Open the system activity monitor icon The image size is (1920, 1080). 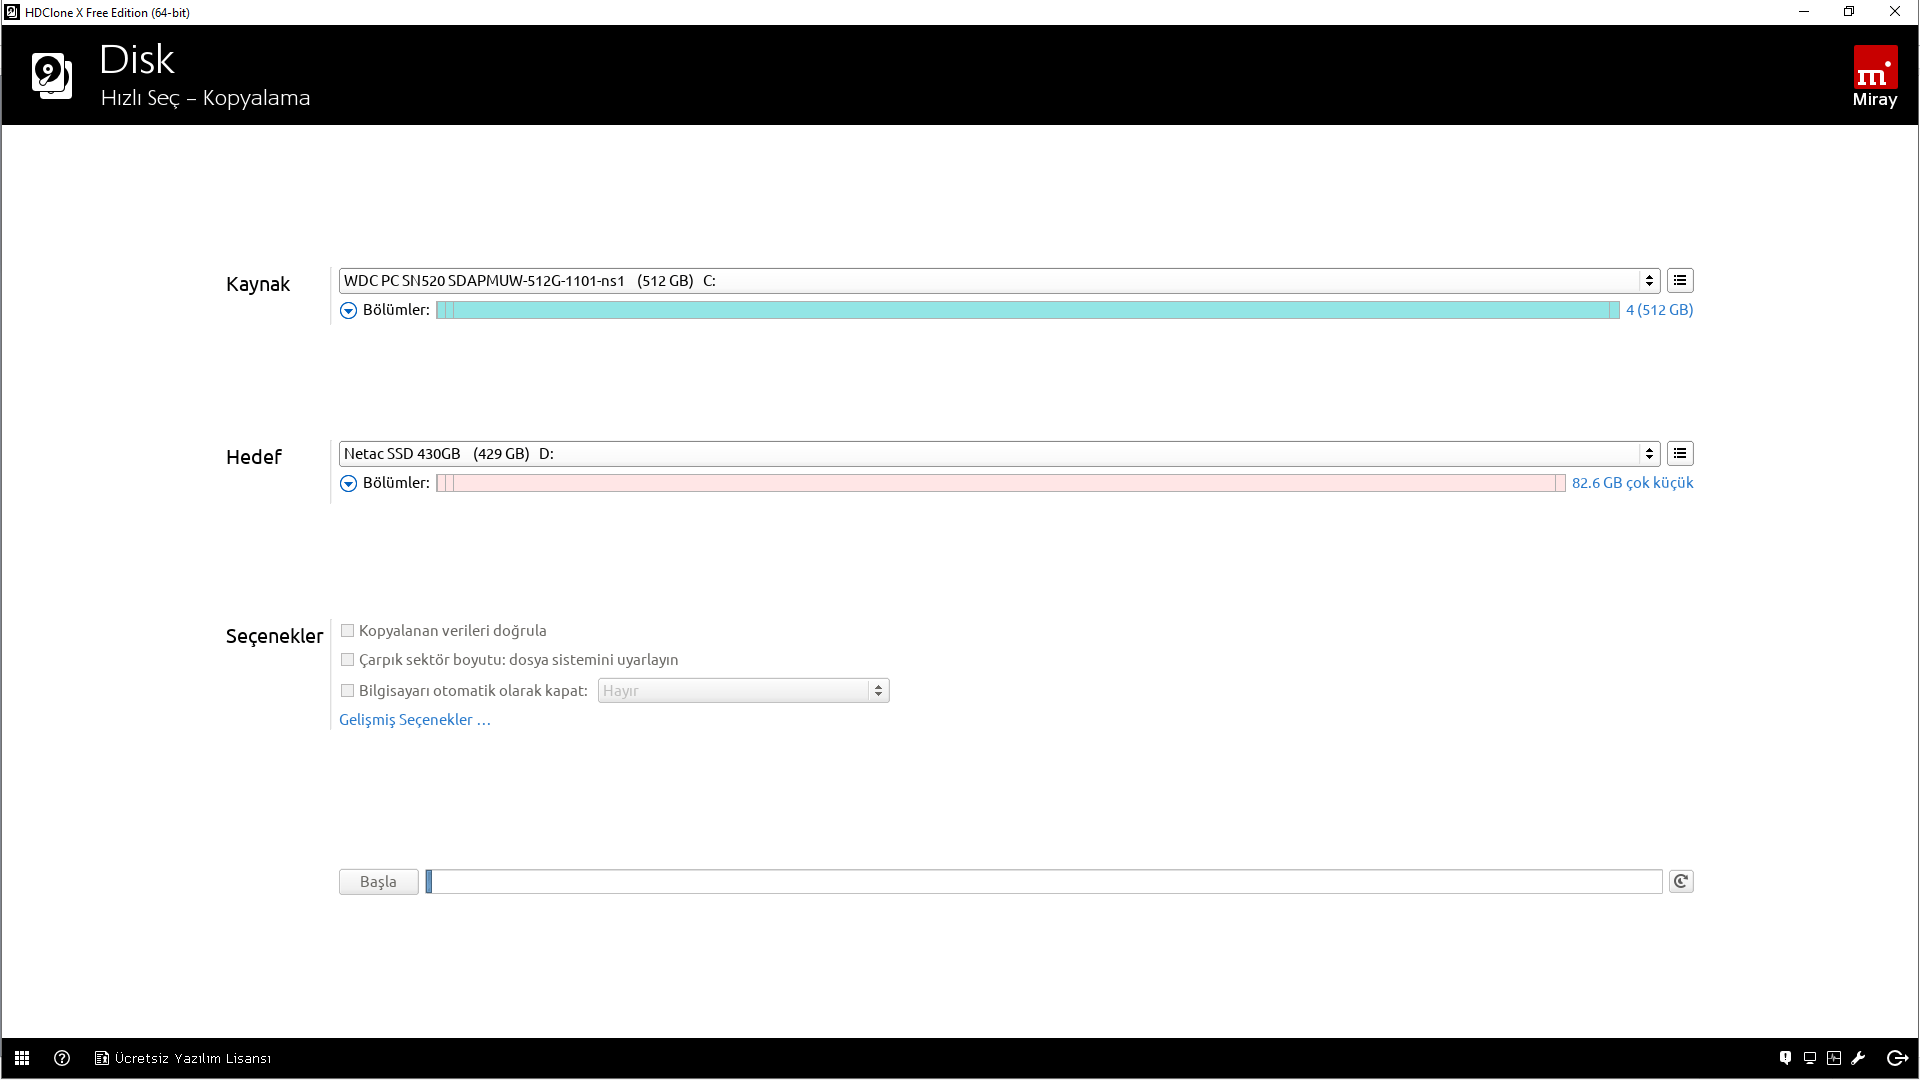[1834, 1058]
